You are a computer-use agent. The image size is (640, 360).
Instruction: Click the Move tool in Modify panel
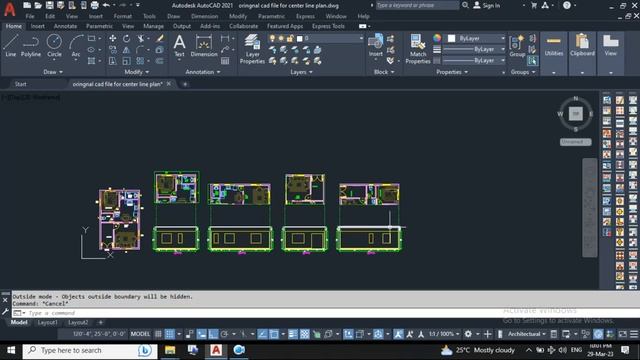113,38
